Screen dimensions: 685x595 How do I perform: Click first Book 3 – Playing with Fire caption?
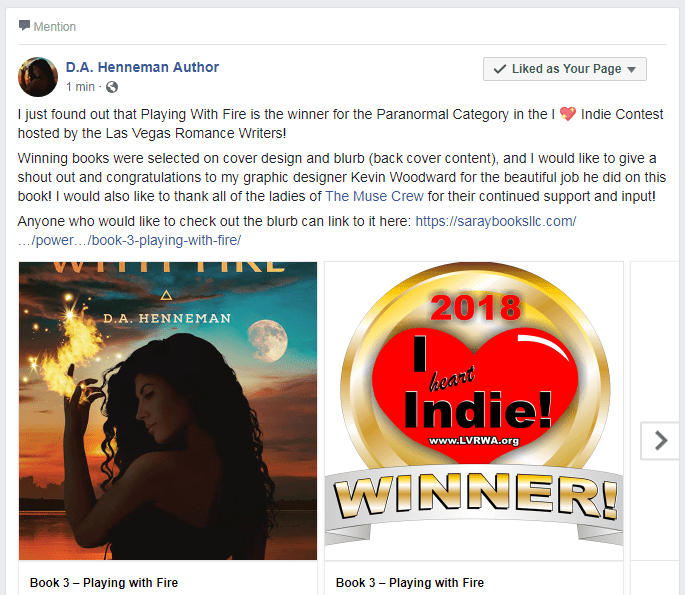pyautogui.click(x=104, y=583)
